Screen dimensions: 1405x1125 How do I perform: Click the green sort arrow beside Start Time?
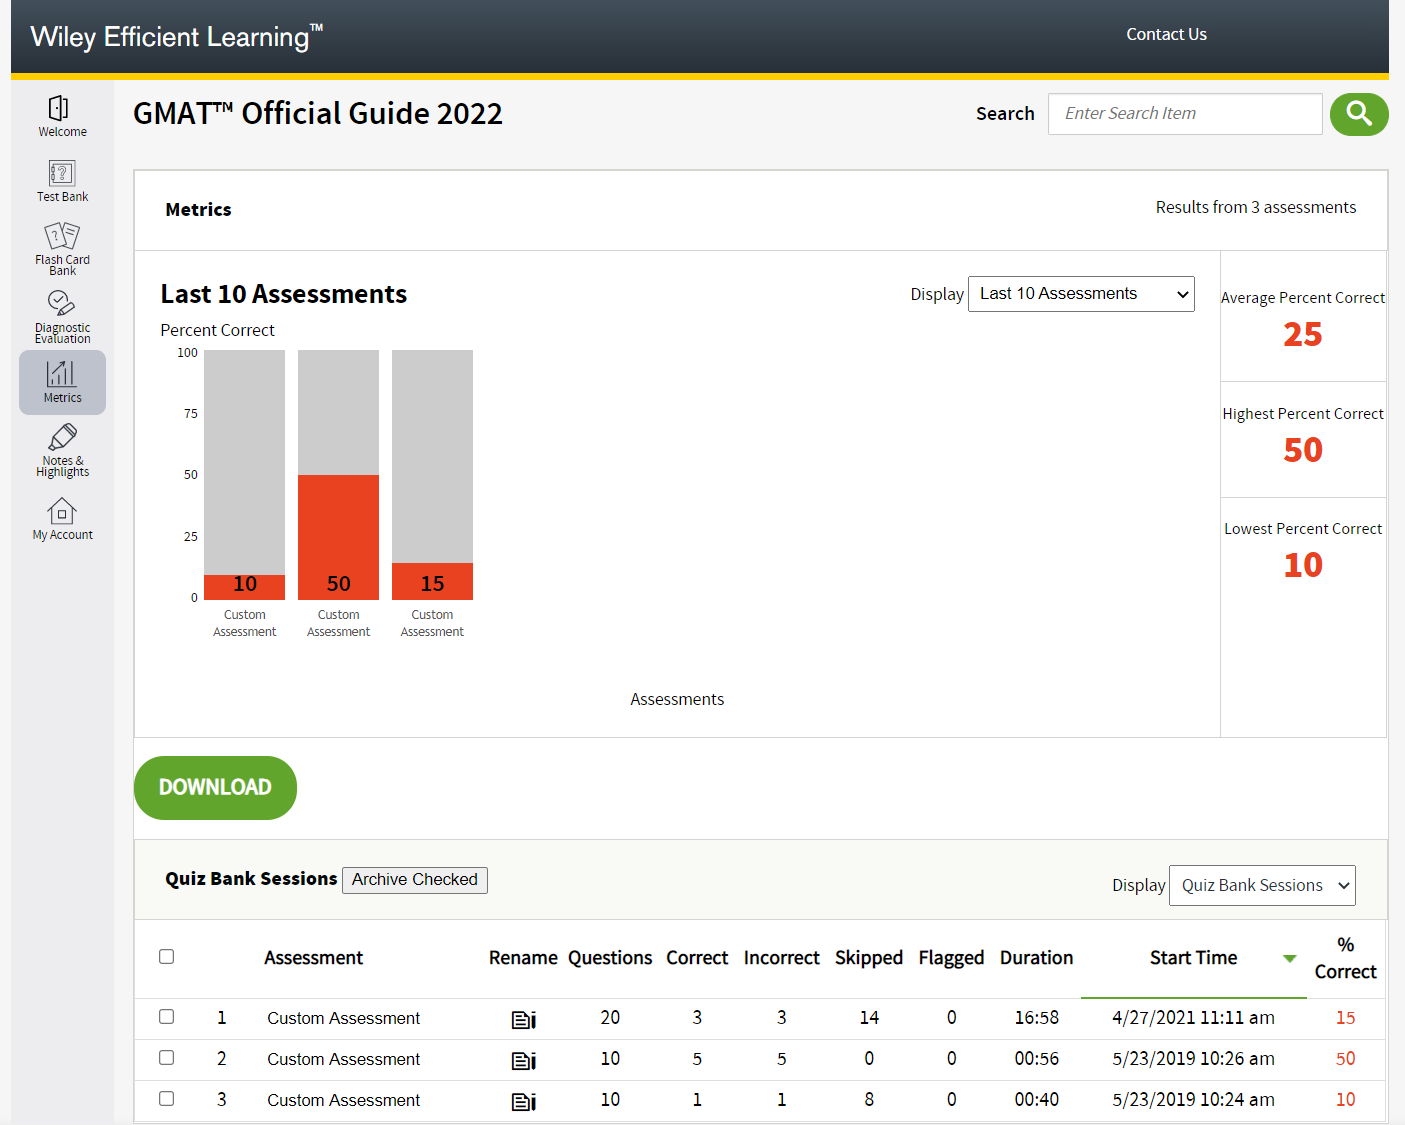tap(1290, 958)
